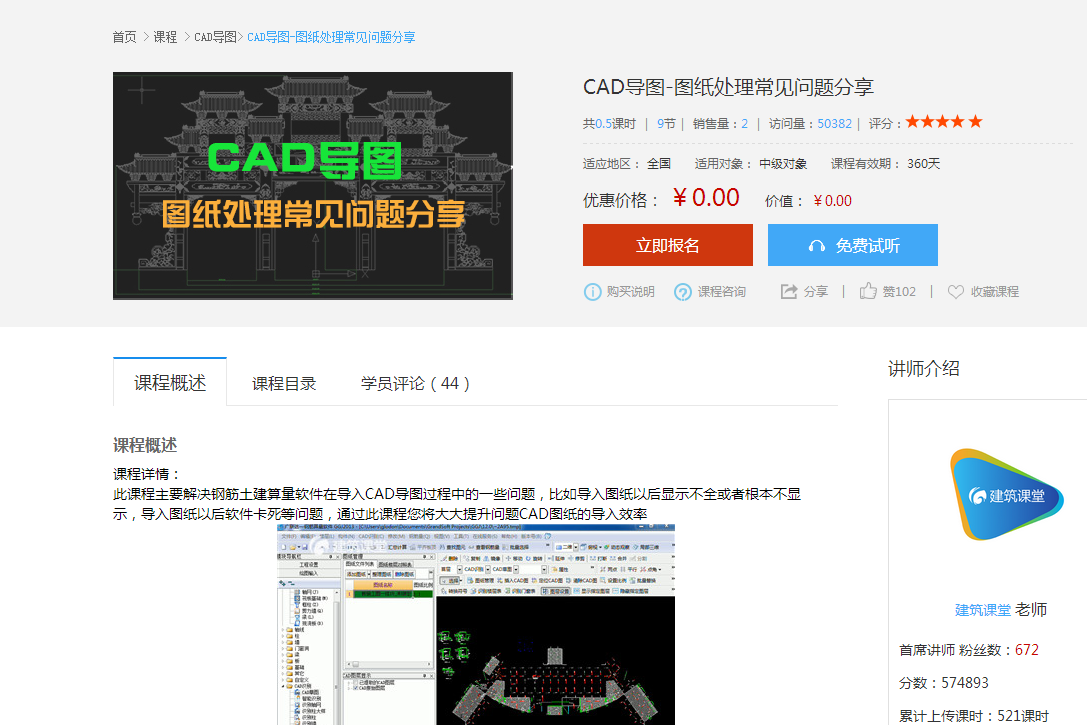
Task: Click current page breadcrumb CAD导图-图纸处理常见问题分享
Action: tap(331, 37)
